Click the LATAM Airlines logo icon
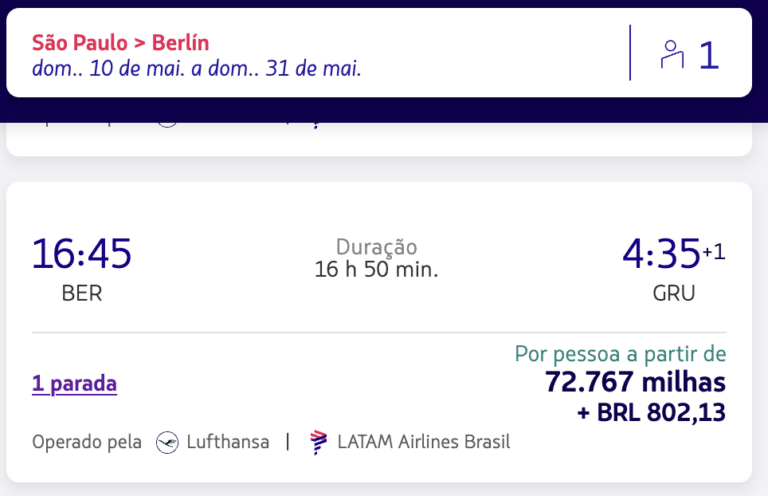Viewport: 768px width, 496px height. click(x=319, y=442)
